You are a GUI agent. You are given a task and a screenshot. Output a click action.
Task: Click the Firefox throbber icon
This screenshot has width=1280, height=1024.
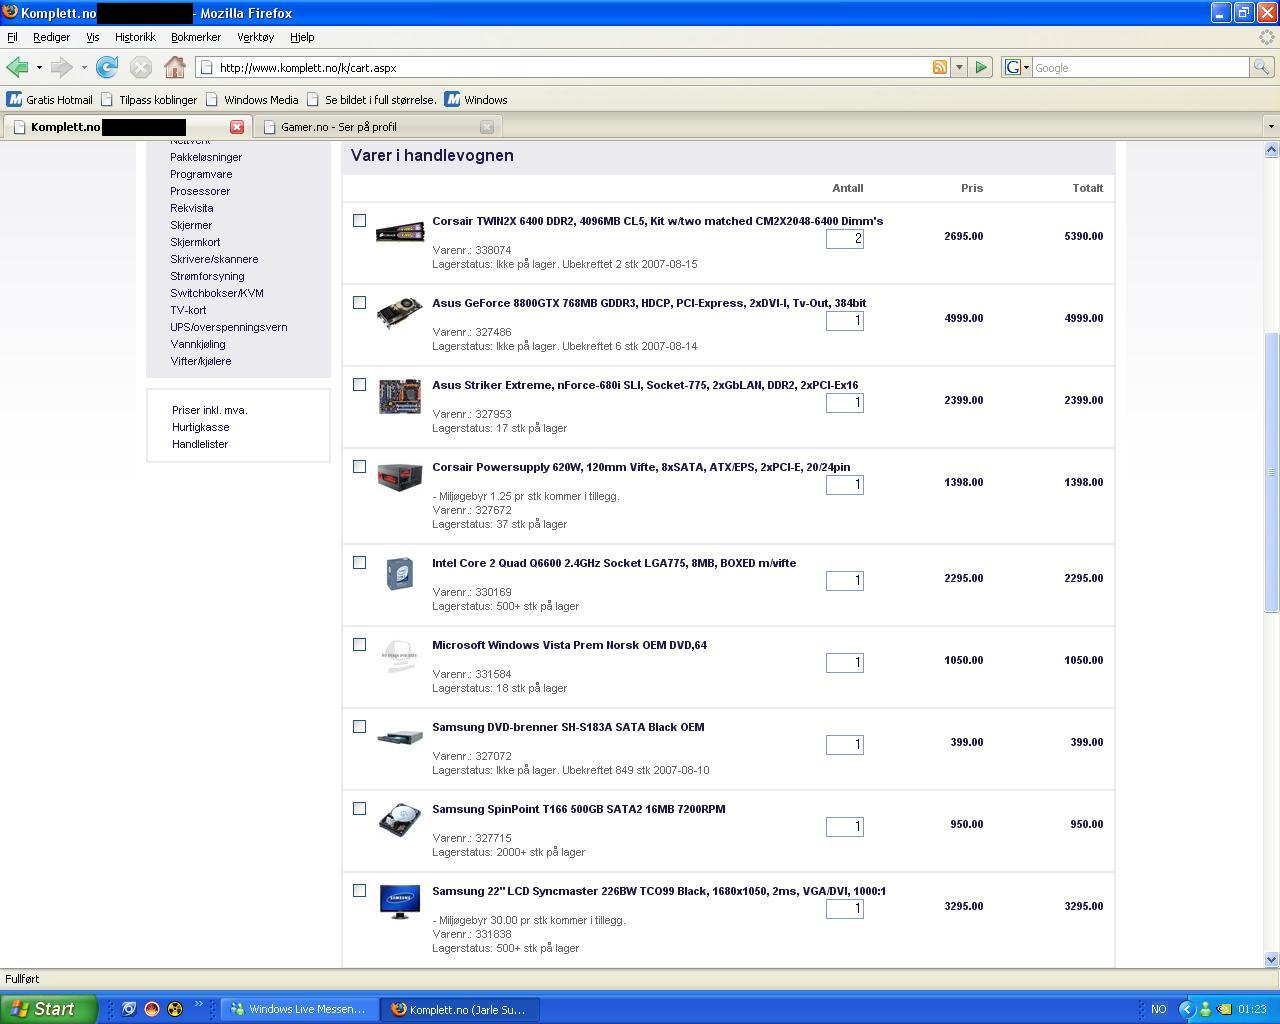coord(1268,37)
